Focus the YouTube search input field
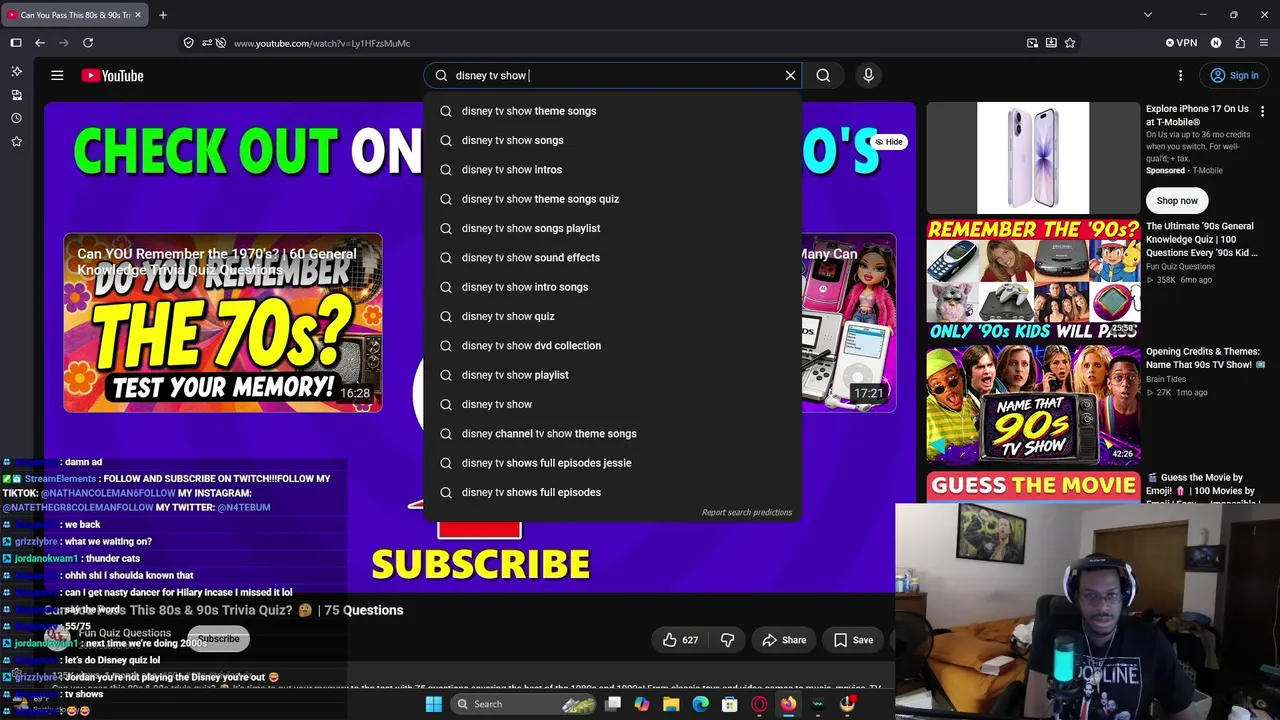1280x720 pixels. [x=616, y=75]
